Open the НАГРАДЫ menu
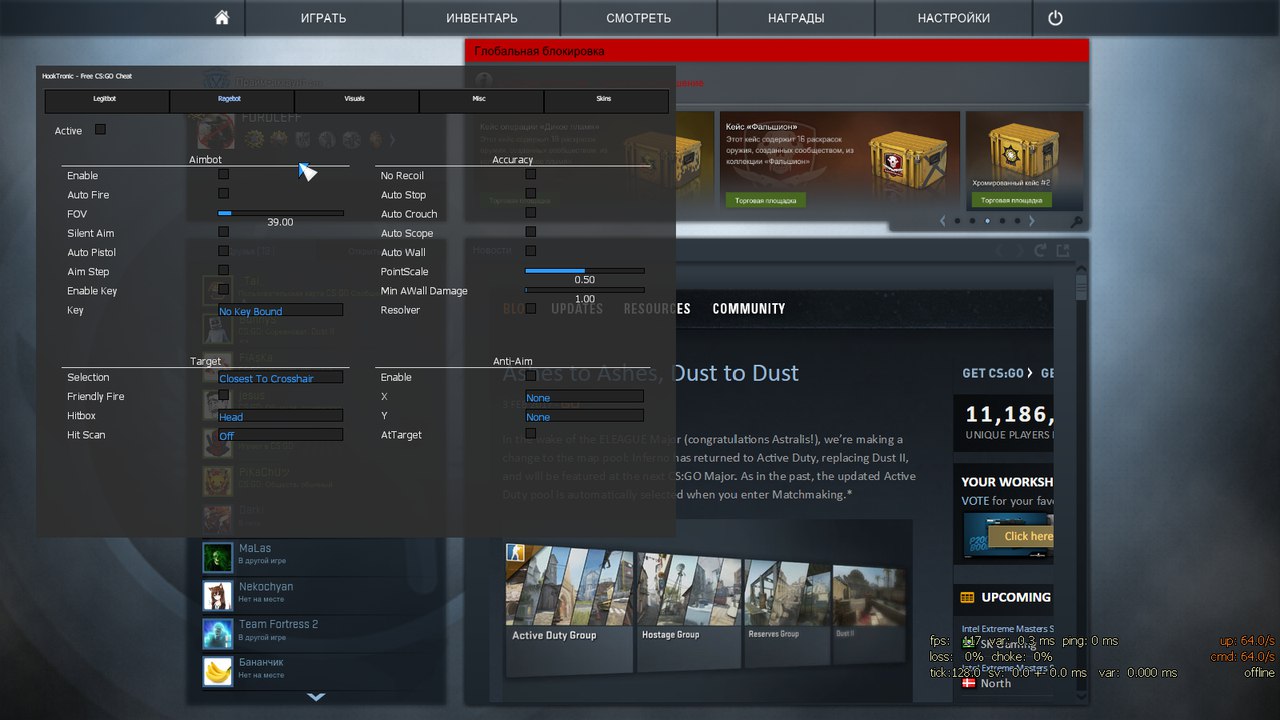 (x=796, y=18)
